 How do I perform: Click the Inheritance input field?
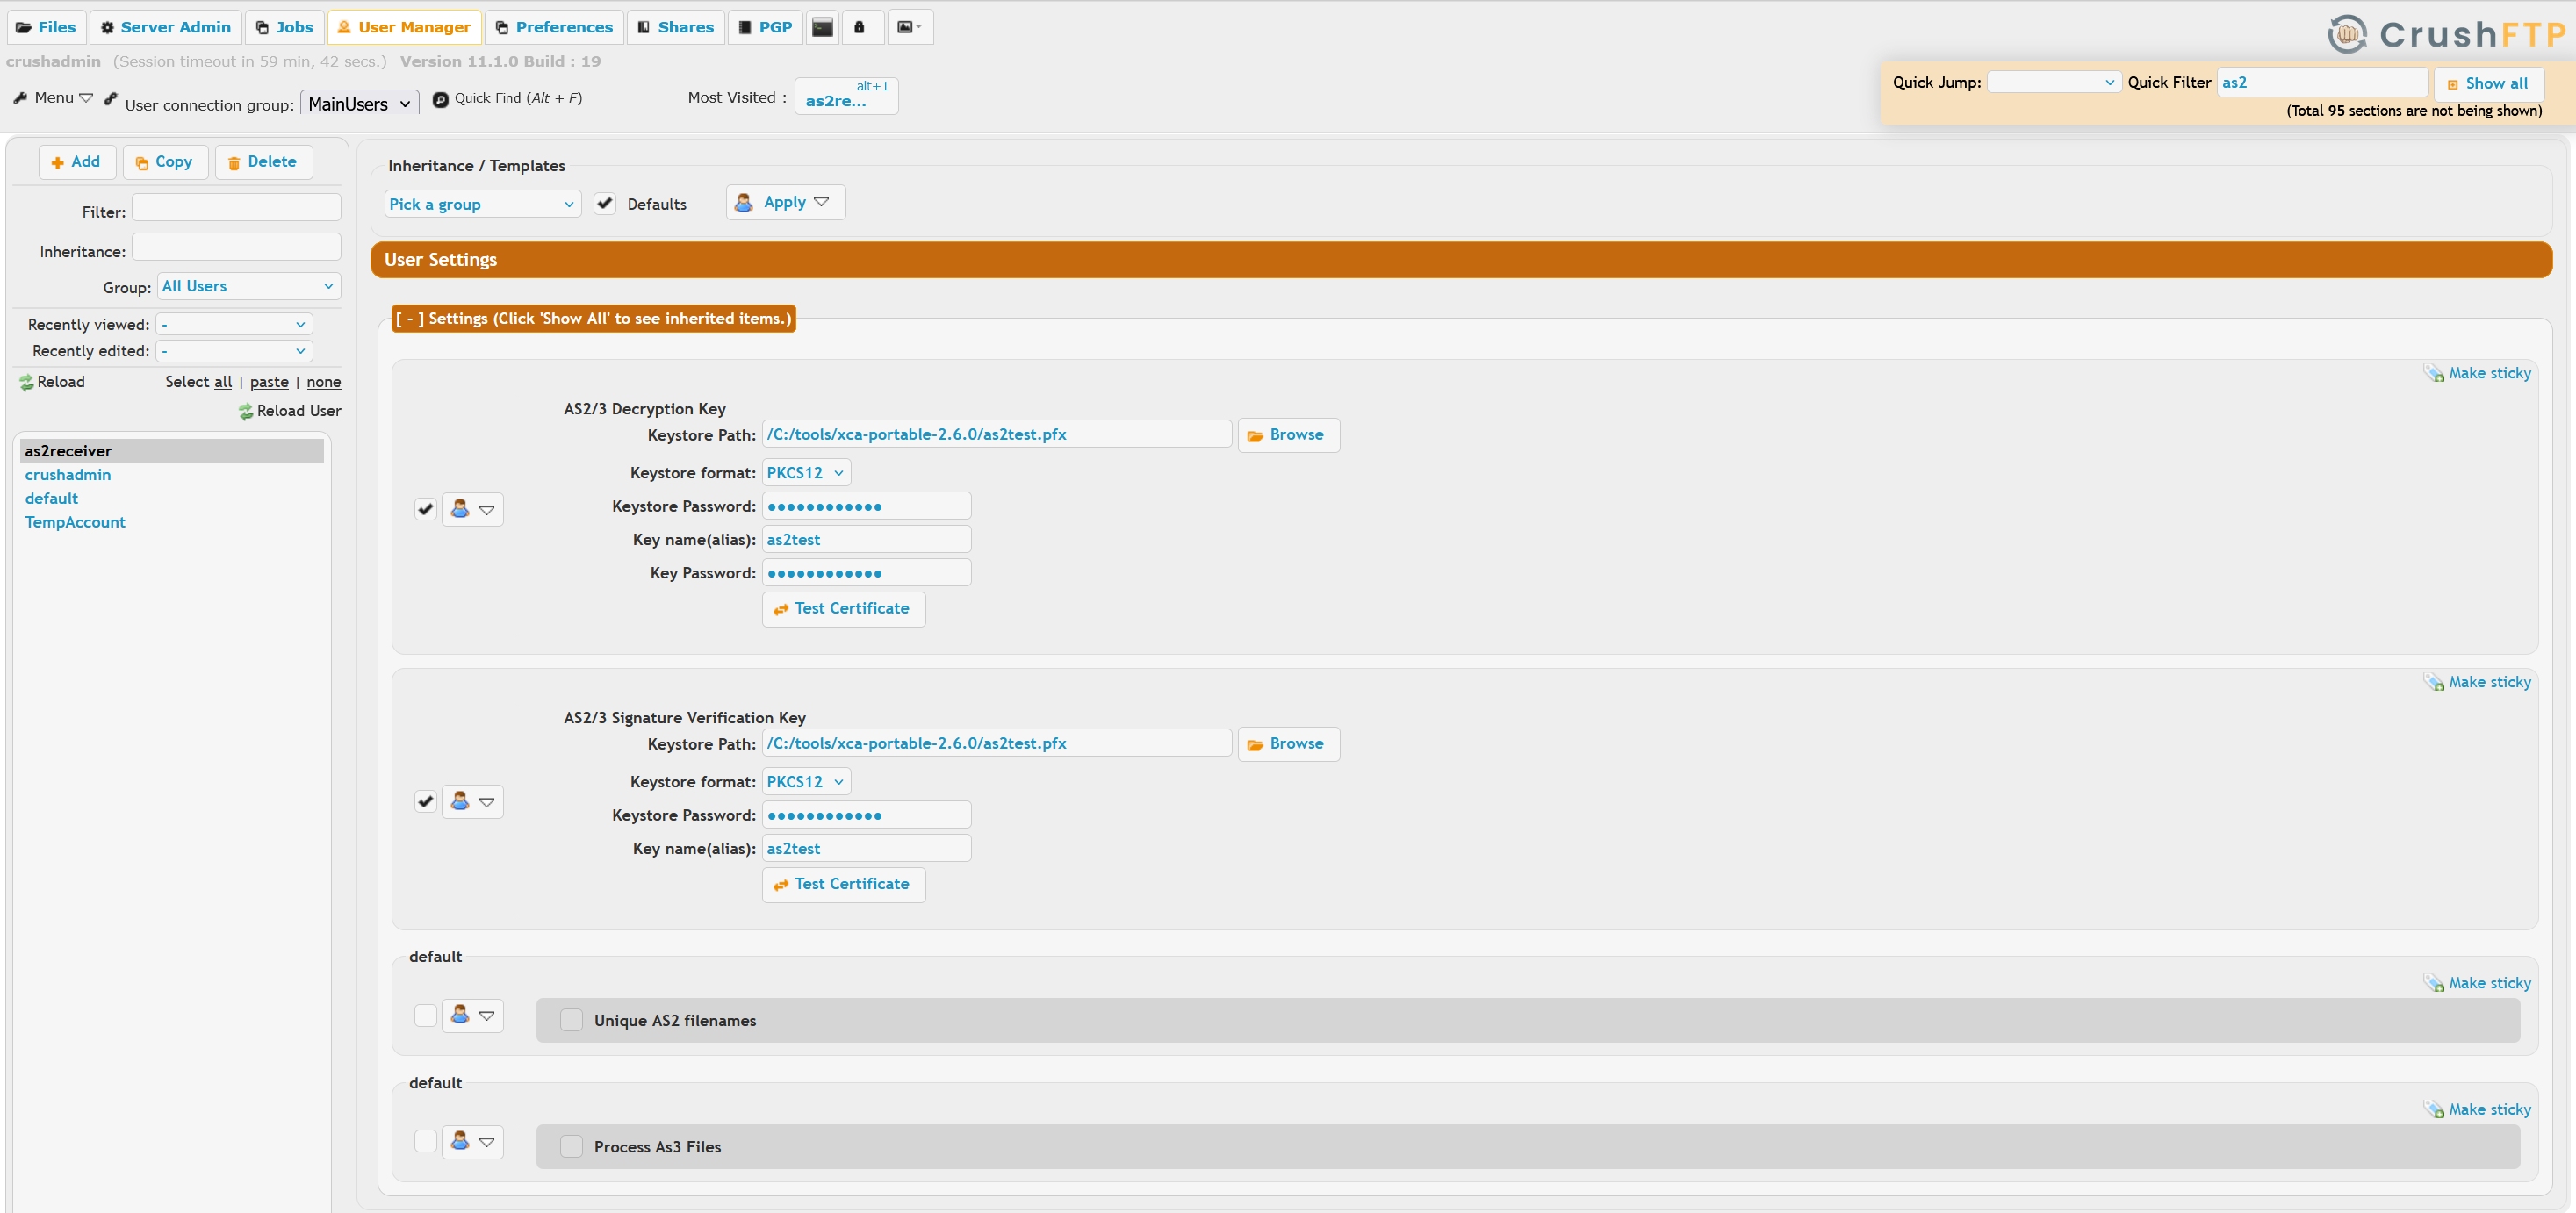(236, 247)
